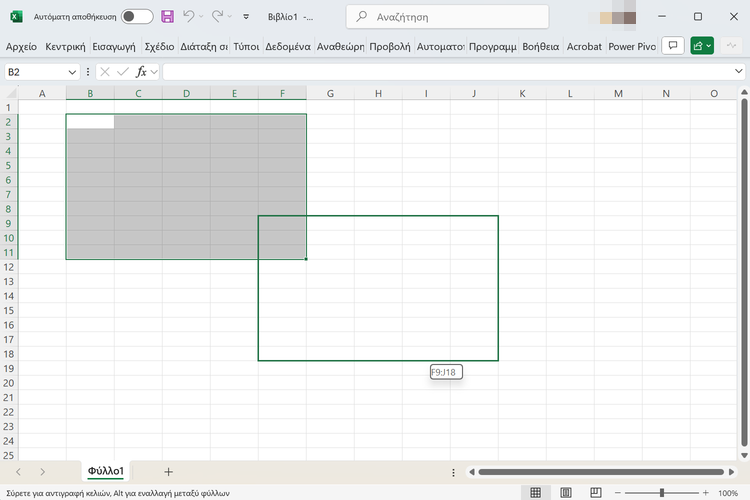Screen dimensions: 750x500
Task: Expand the Name Box dropdown arrow
Action: click(x=72, y=72)
